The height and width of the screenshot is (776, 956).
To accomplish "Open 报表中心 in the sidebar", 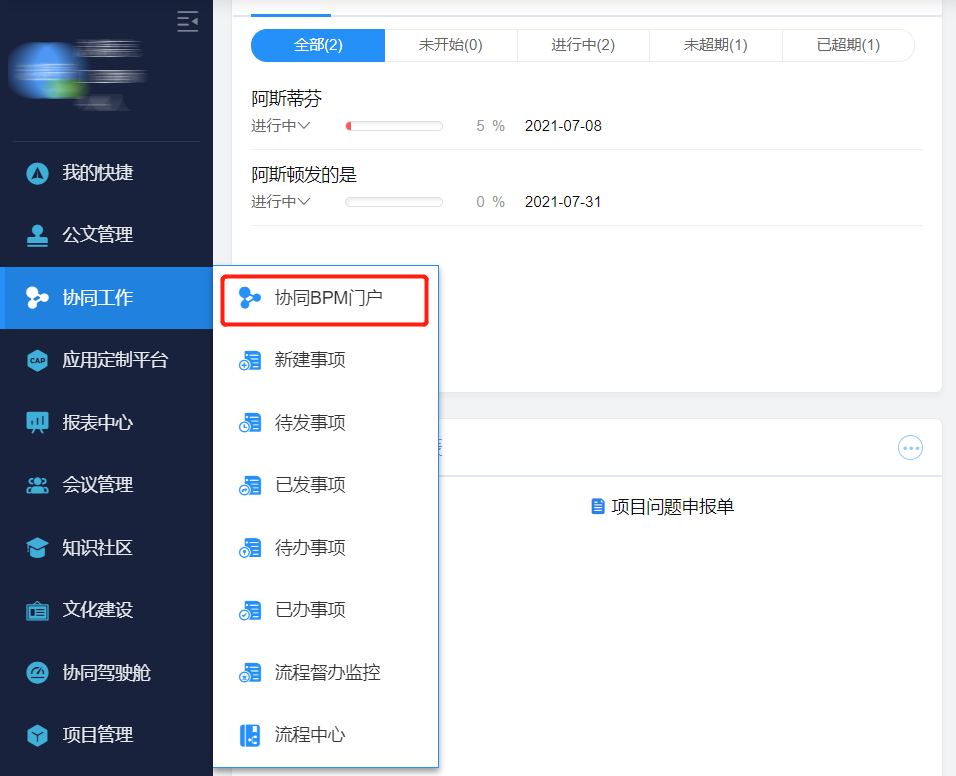I will (x=38, y=422).
